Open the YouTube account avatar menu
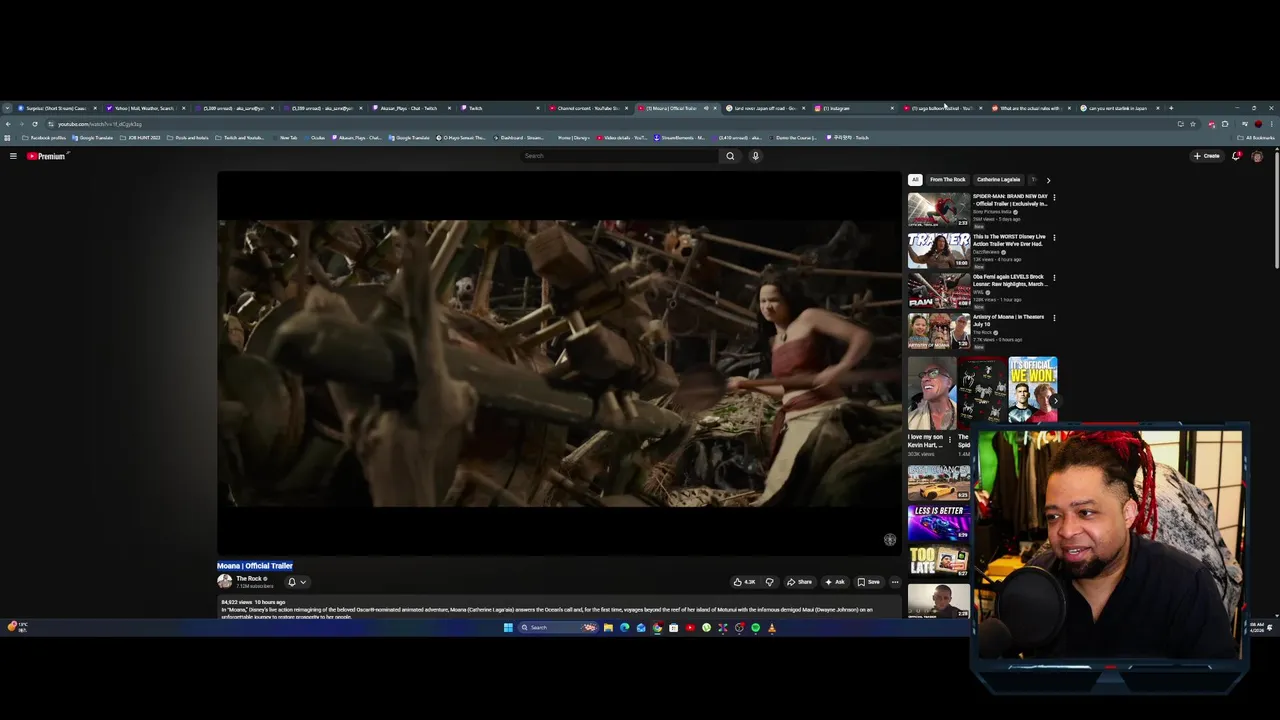Viewport: 1280px width, 720px height. pos(1257,156)
